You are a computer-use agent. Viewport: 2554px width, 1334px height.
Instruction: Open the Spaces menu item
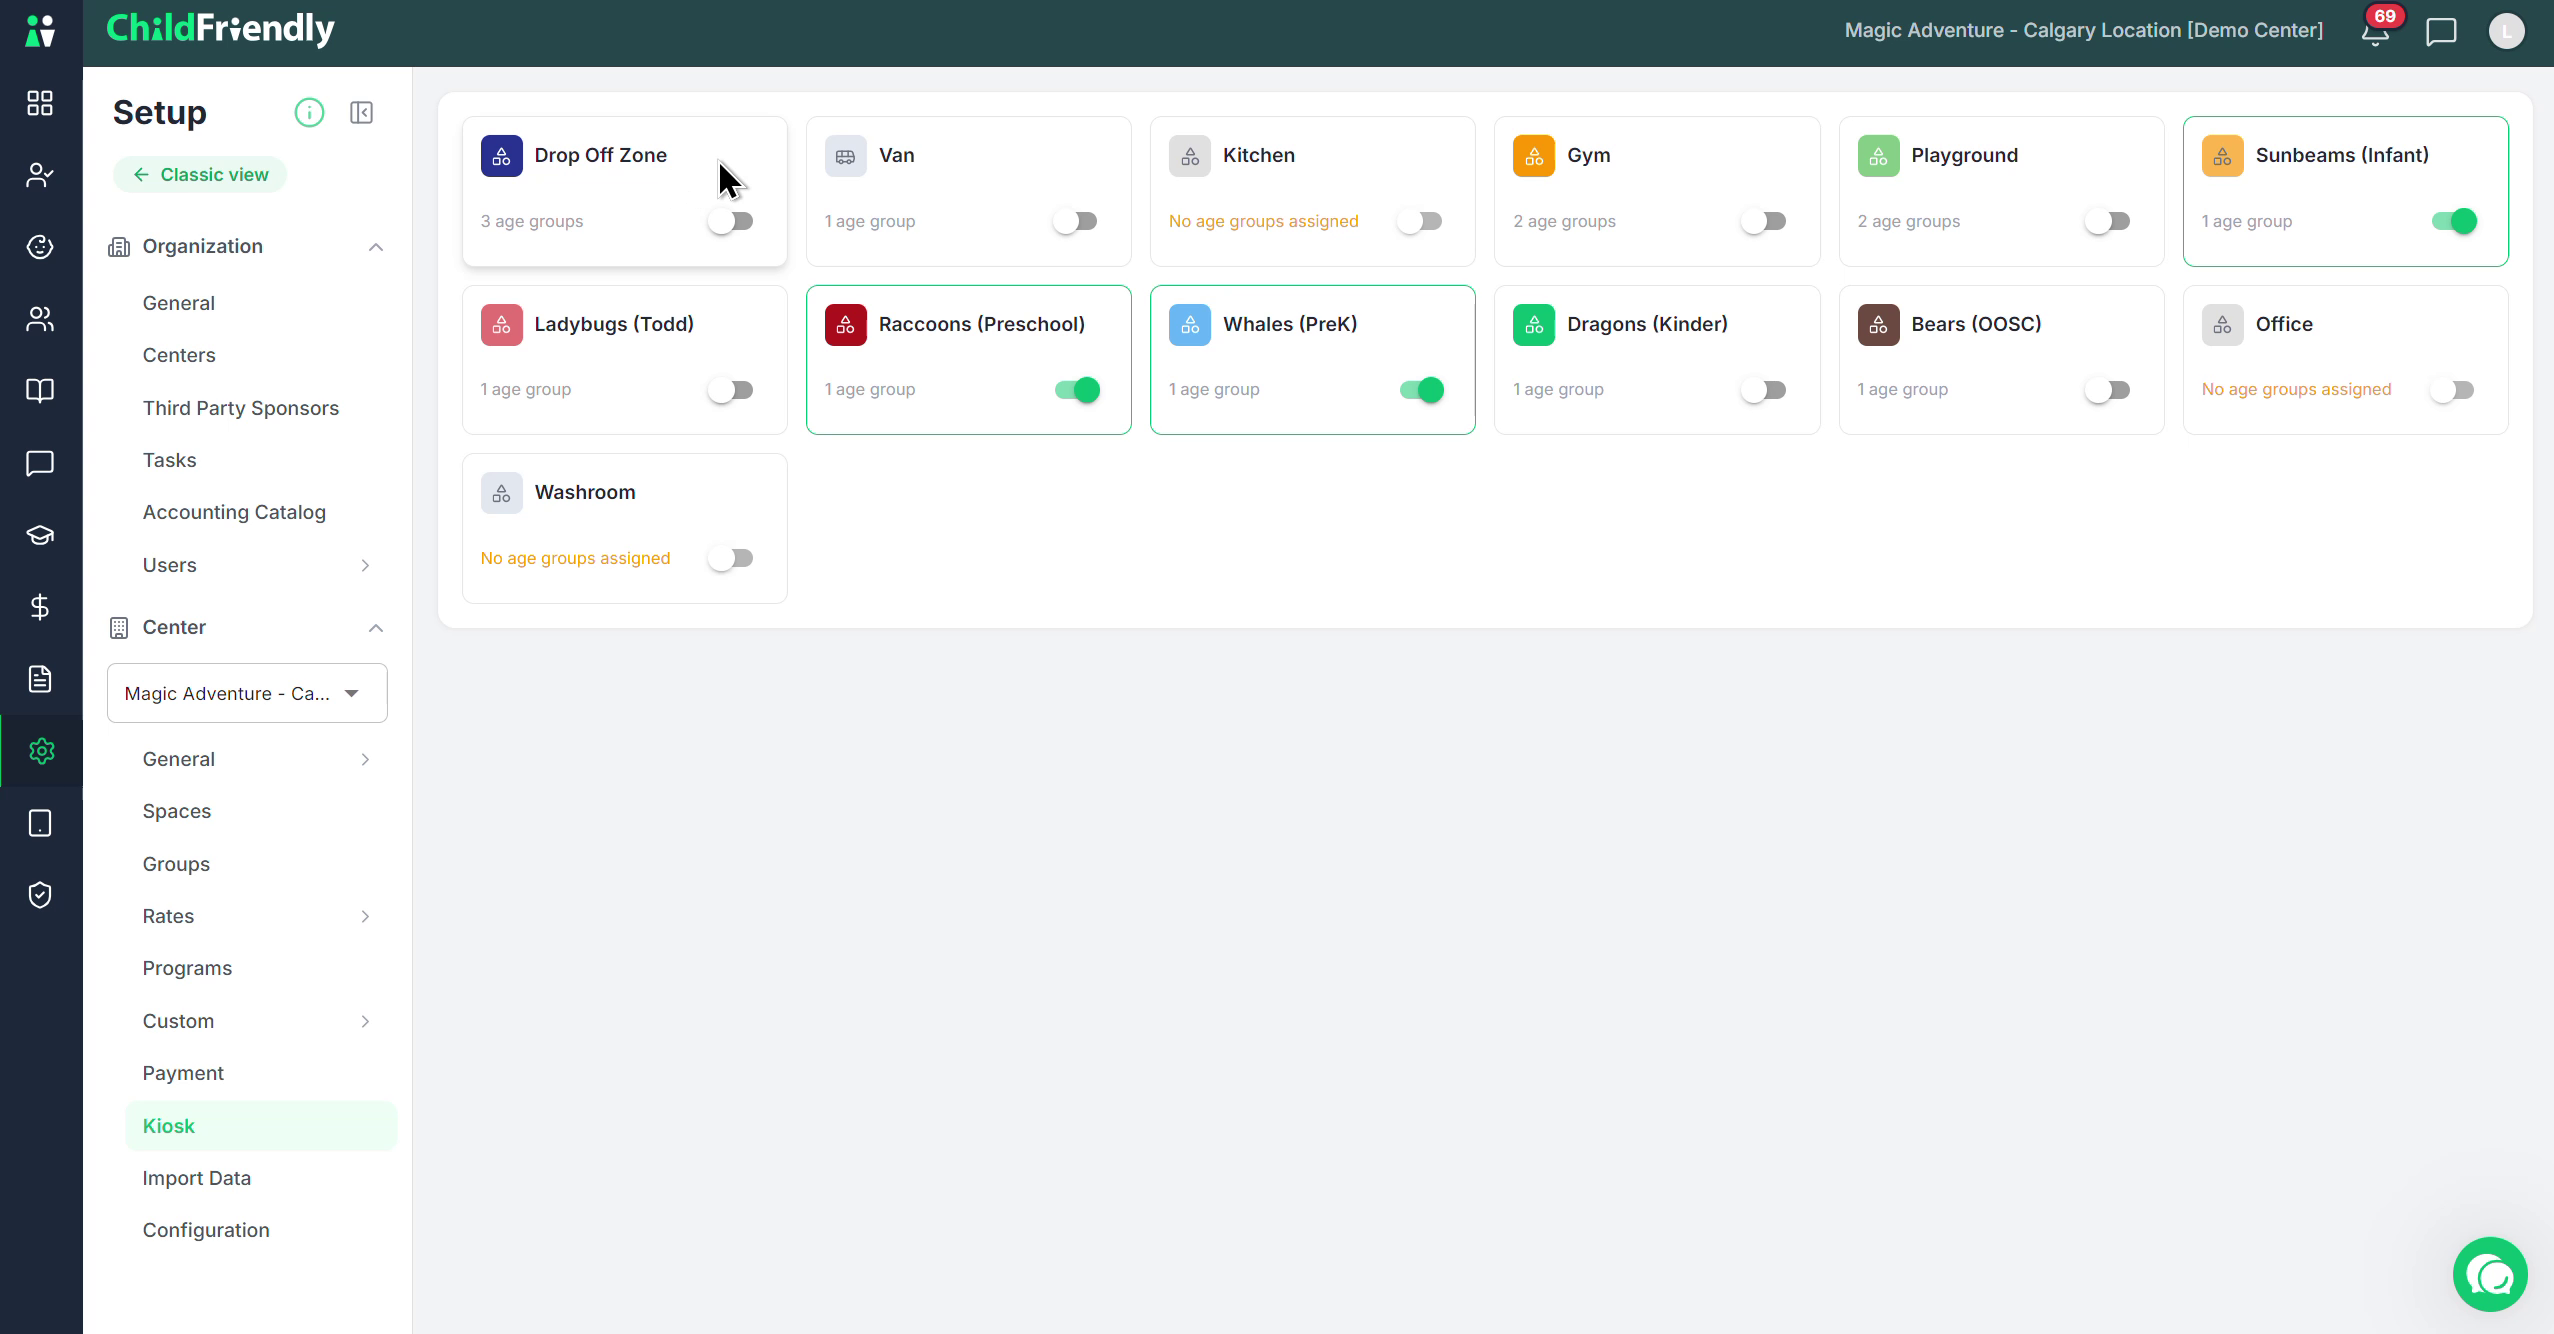point(177,811)
